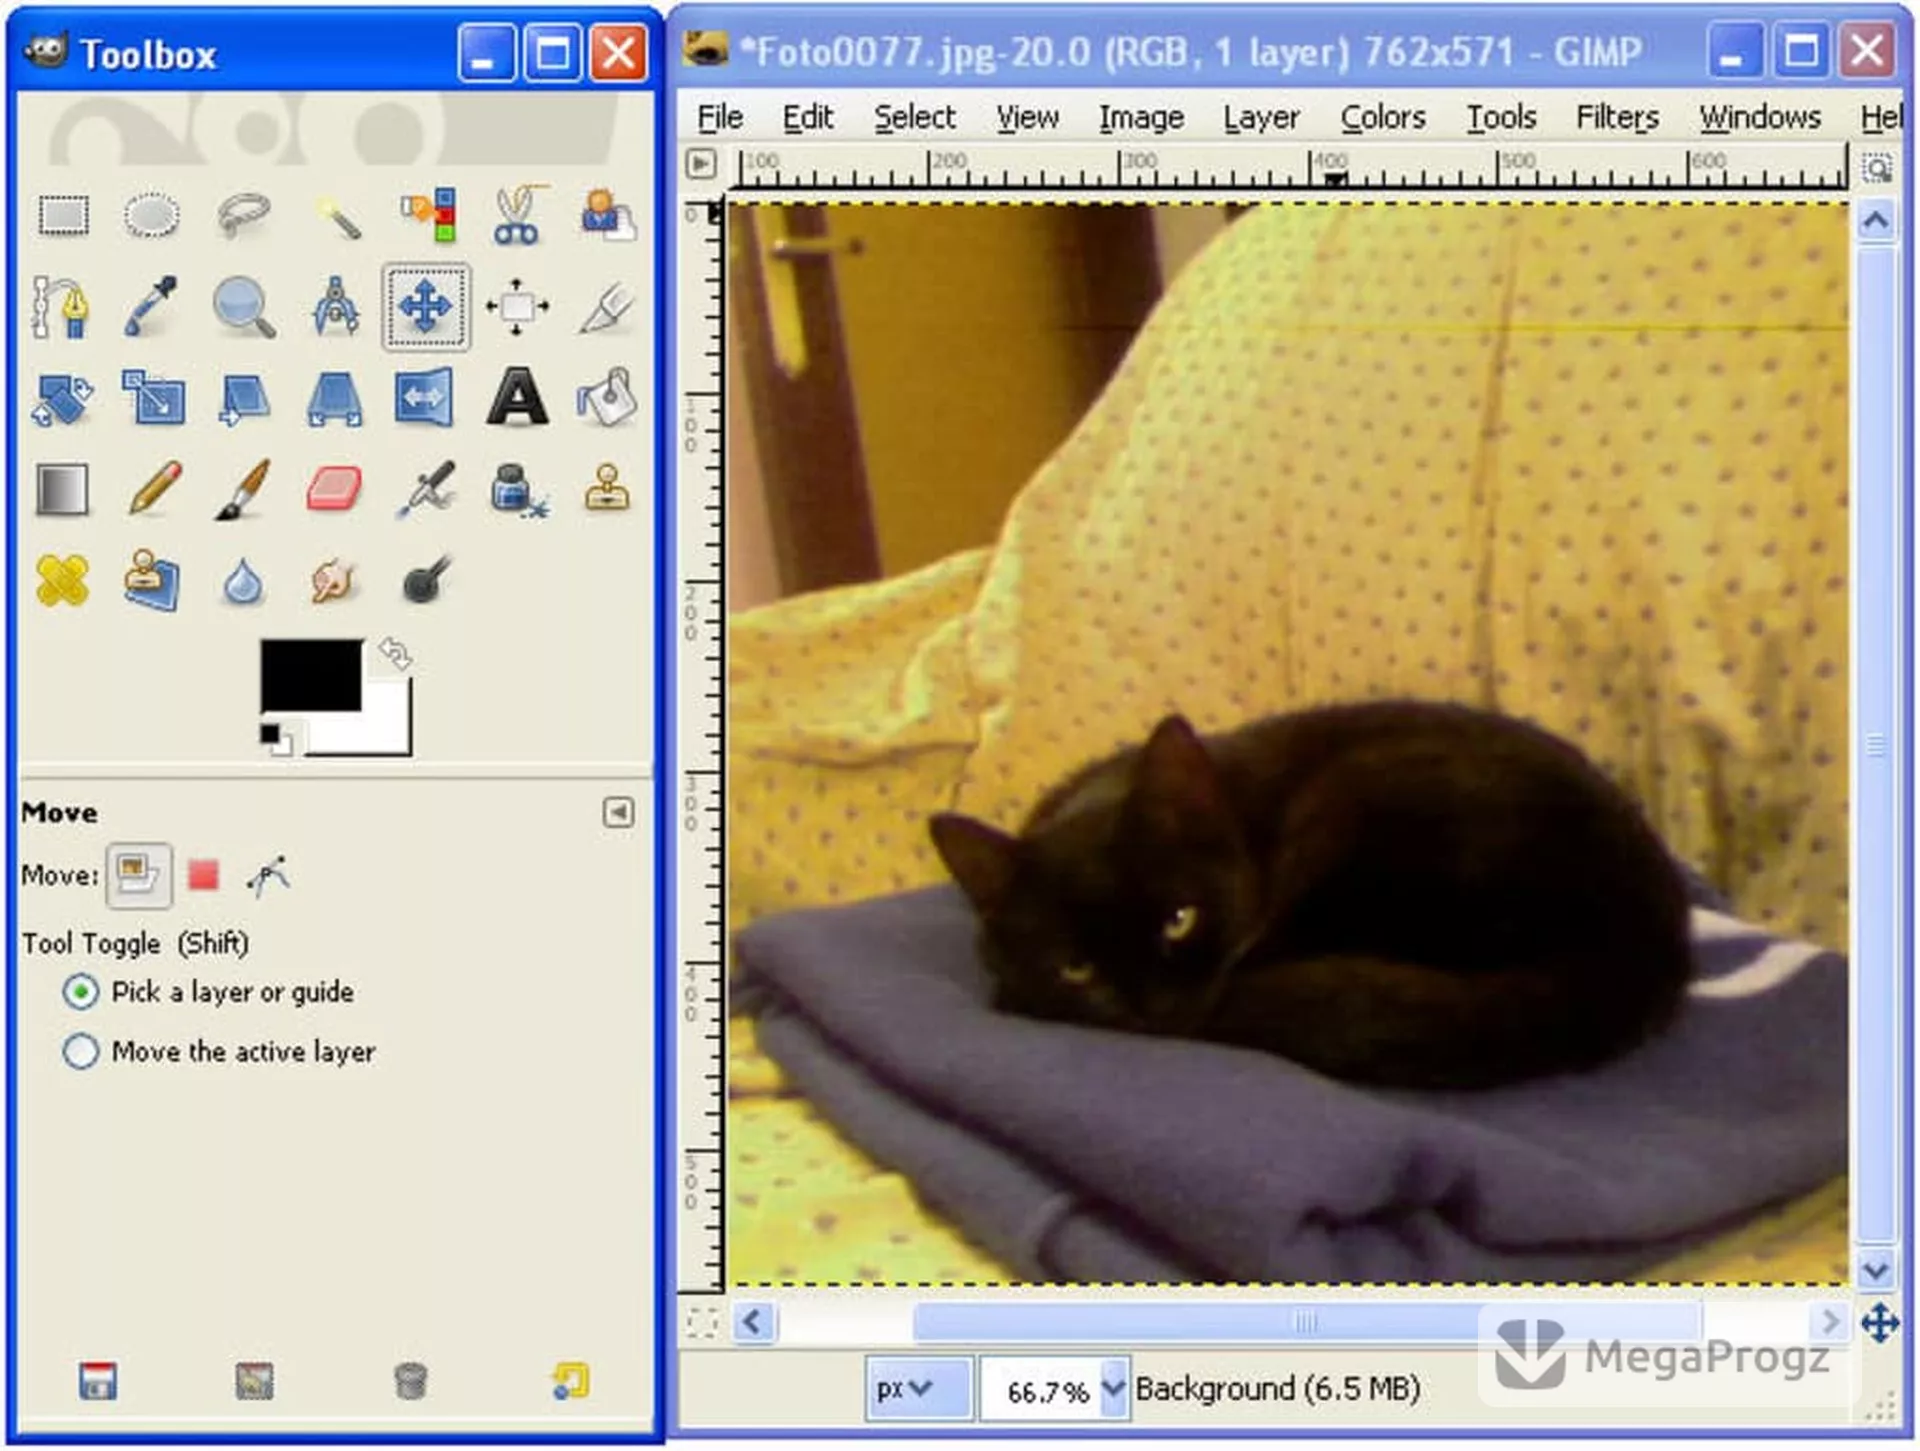Screen dimensions: 1920x1451
Task: Open the Edit menu
Action: click(x=807, y=118)
